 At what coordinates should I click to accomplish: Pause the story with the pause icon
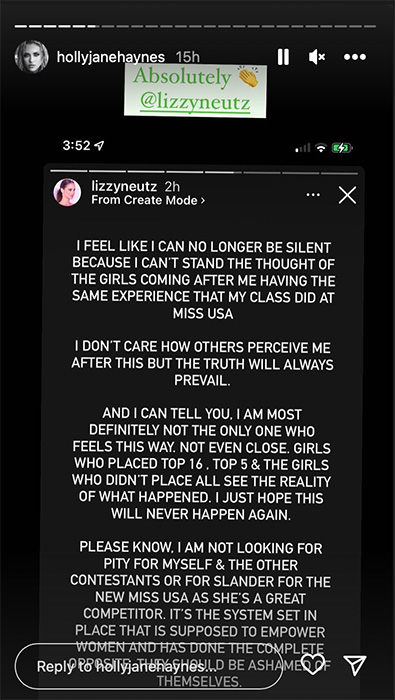[283, 57]
